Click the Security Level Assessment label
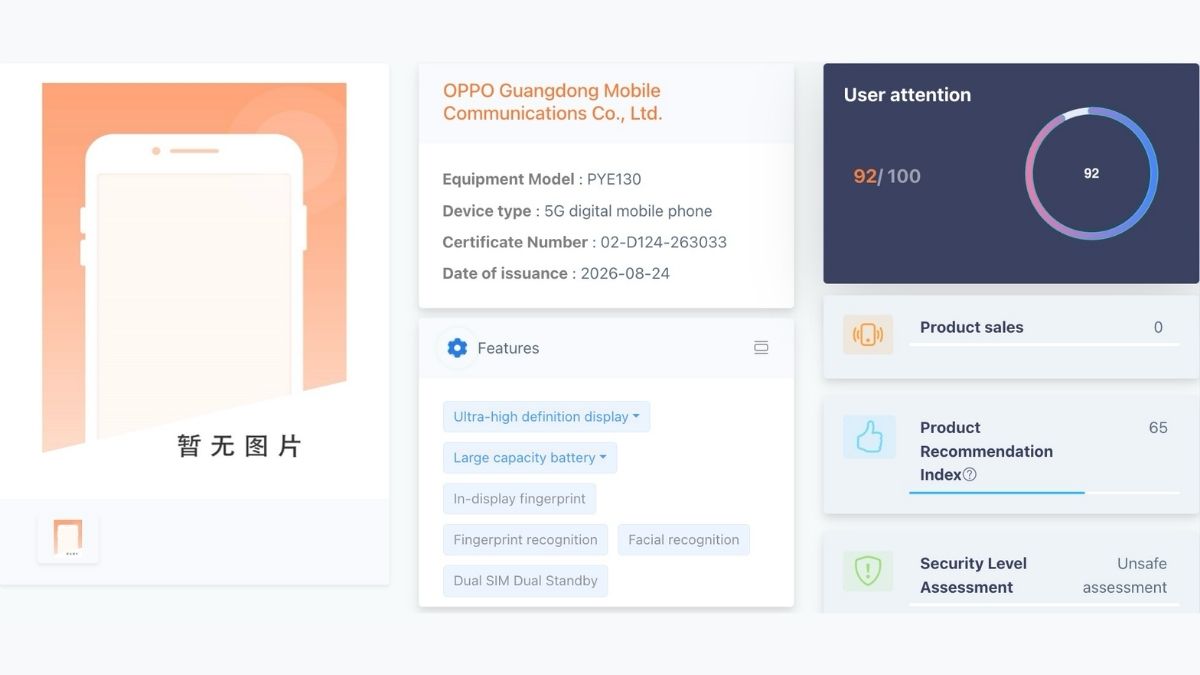Image resolution: width=1200 pixels, height=675 pixels. pyautogui.click(x=973, y=575)
